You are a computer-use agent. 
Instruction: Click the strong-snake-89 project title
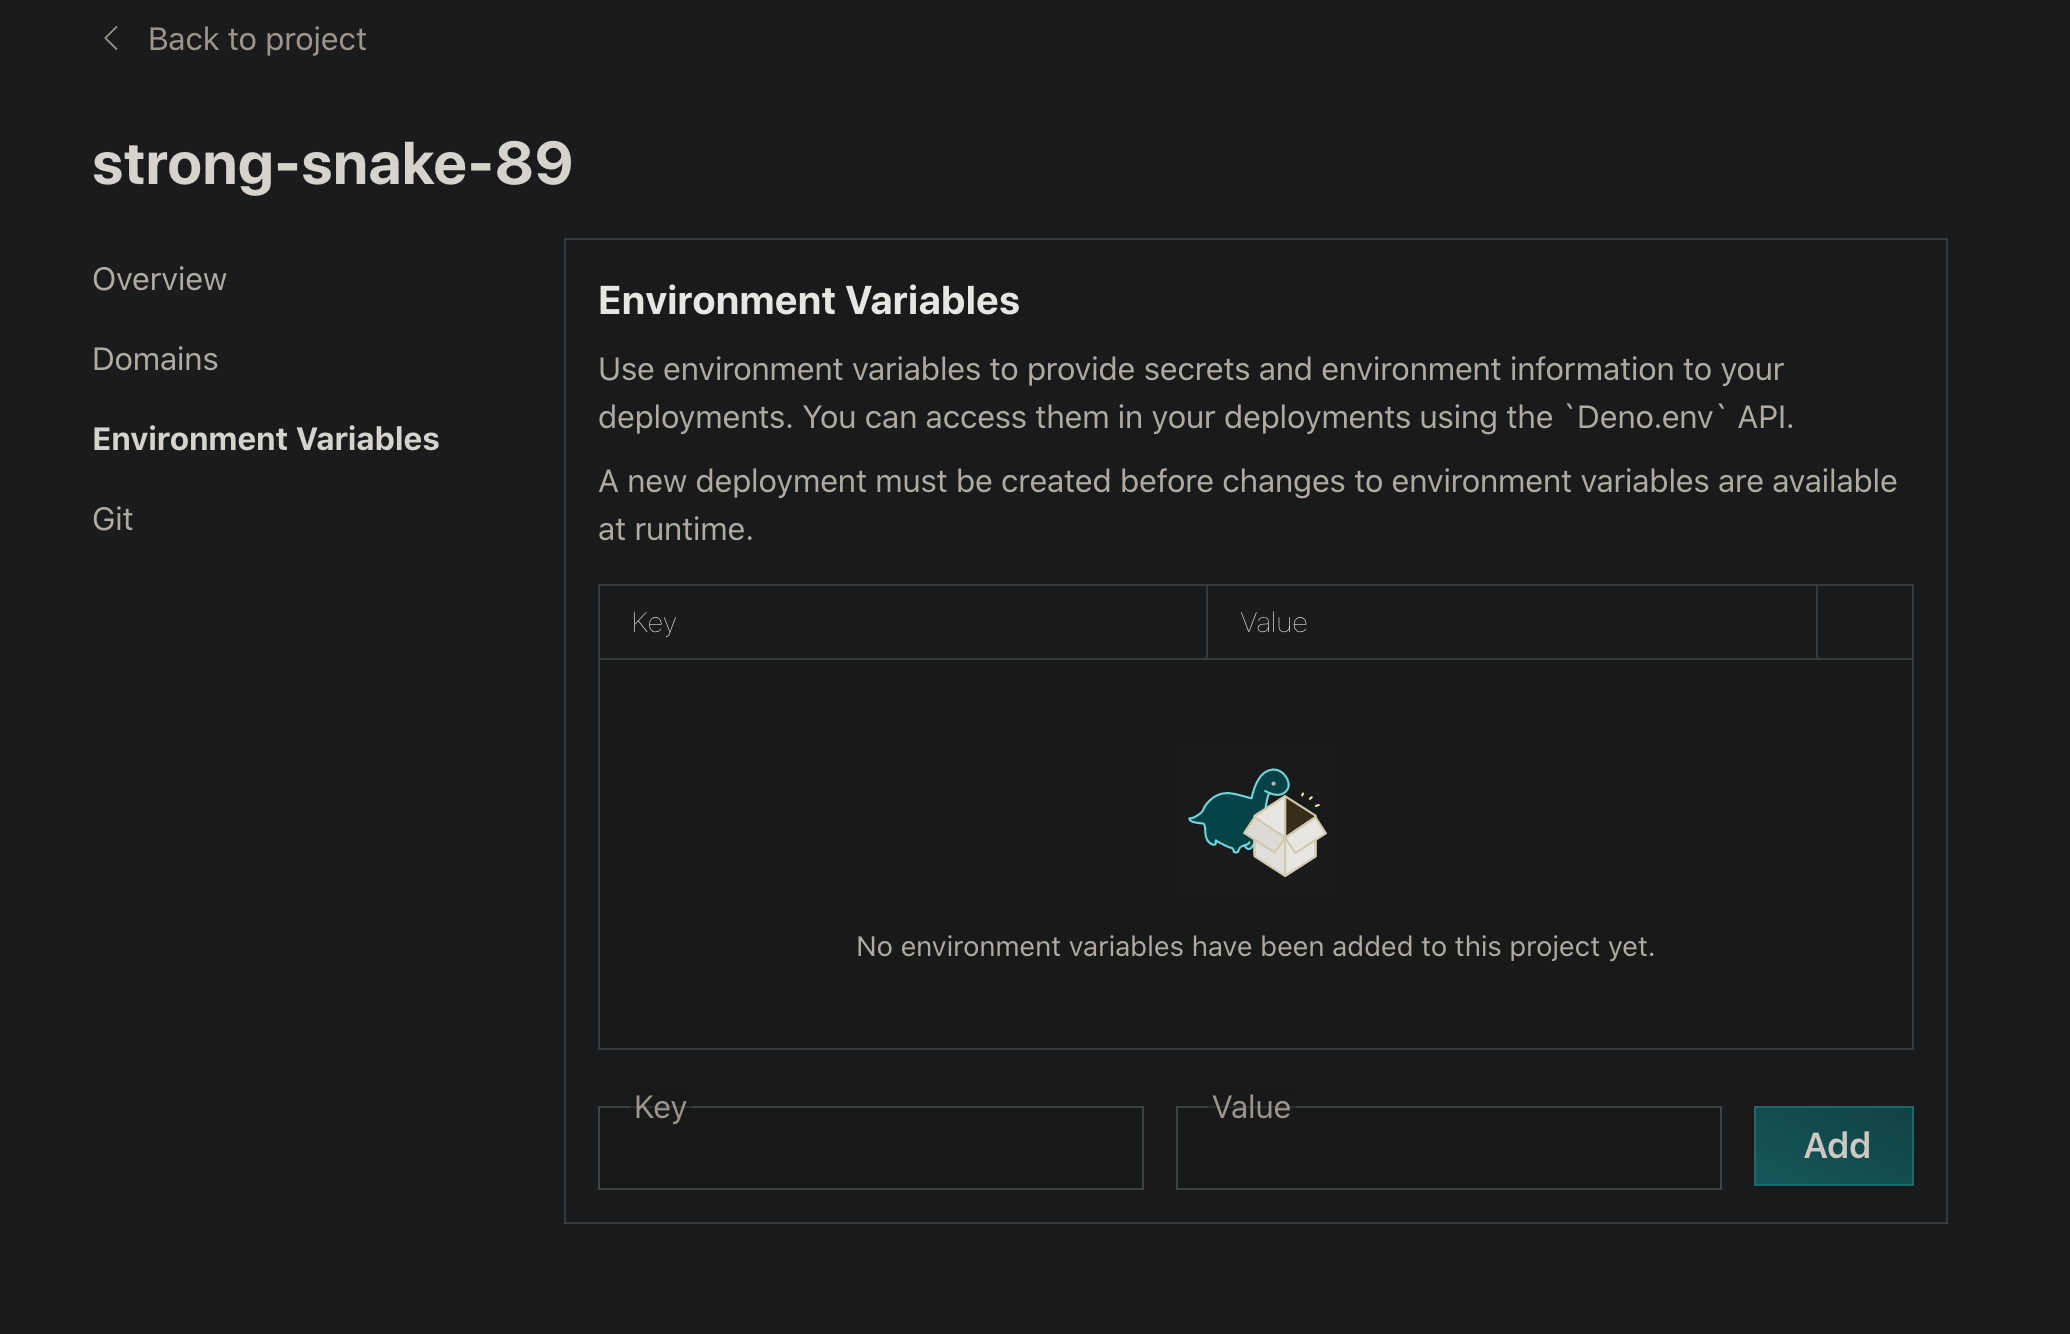(332, 163)
